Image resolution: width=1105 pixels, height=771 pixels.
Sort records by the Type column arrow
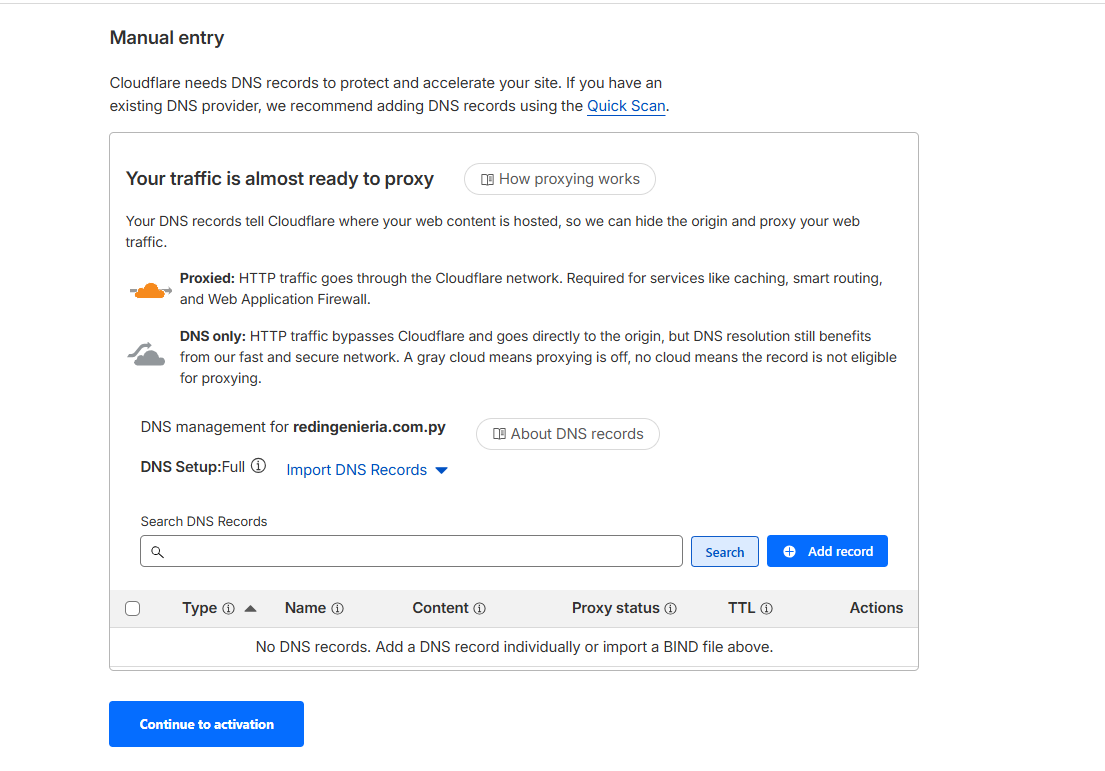[x=251, y=608]
